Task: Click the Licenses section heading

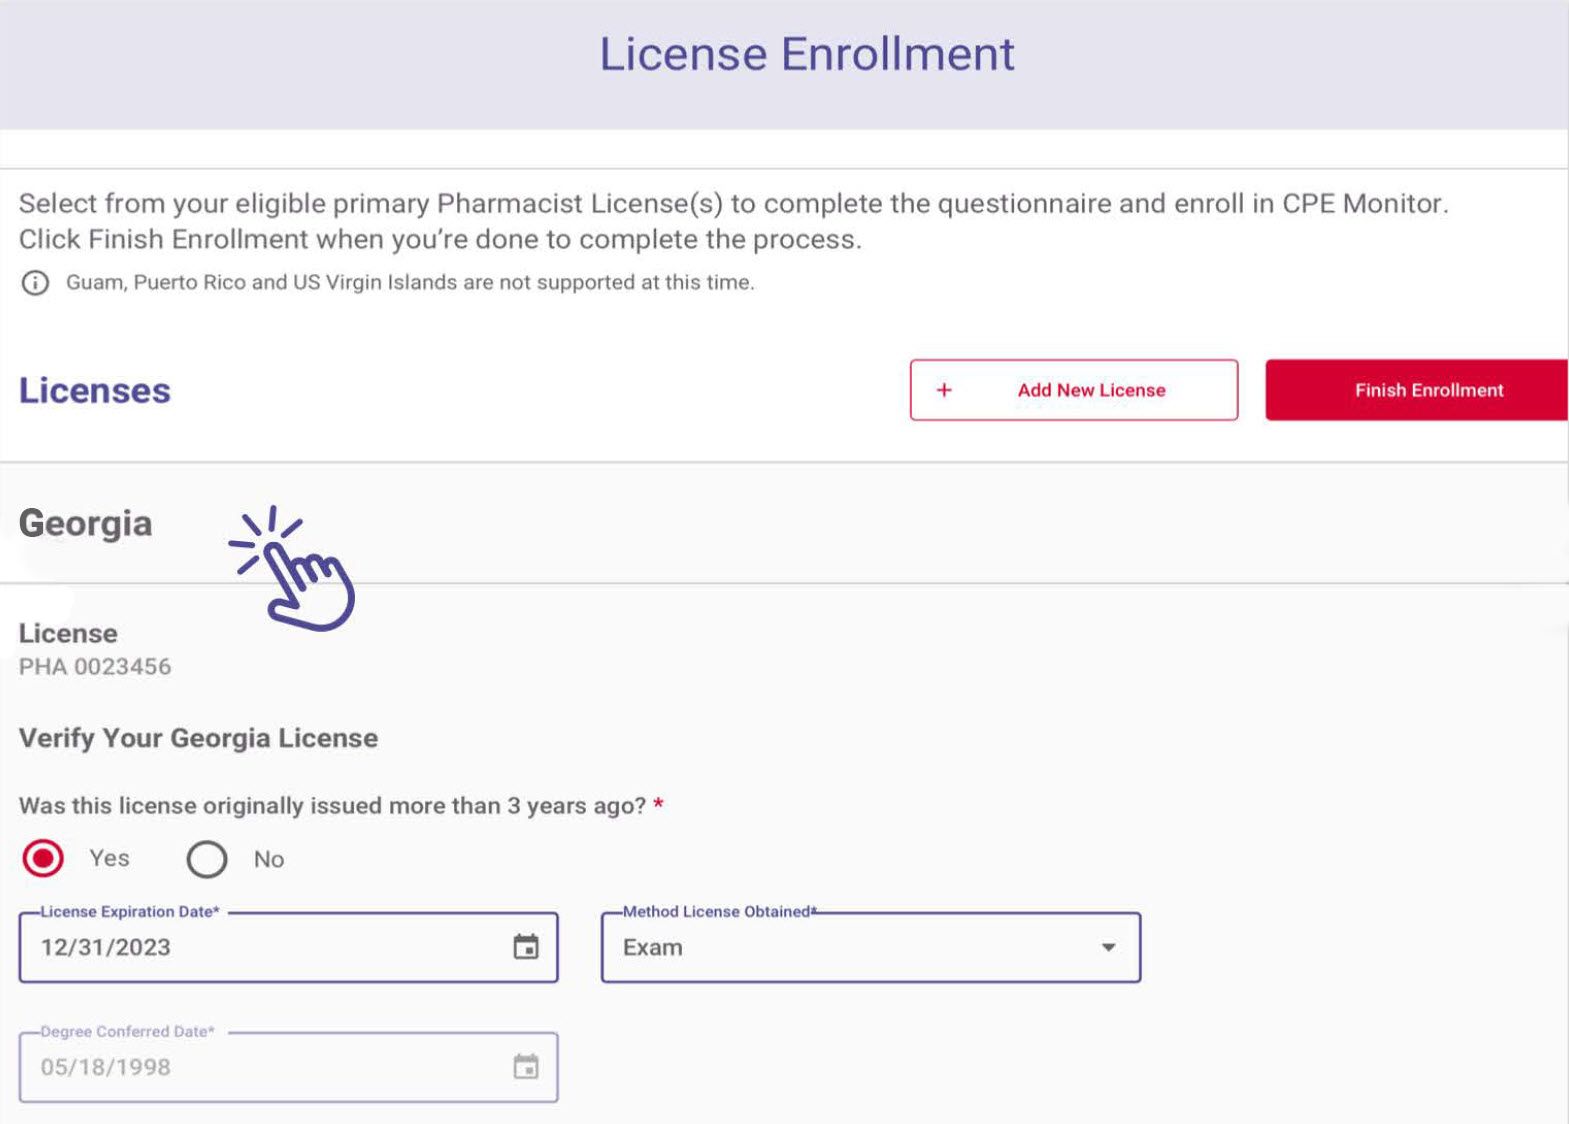Action: [x=95, y=390]
